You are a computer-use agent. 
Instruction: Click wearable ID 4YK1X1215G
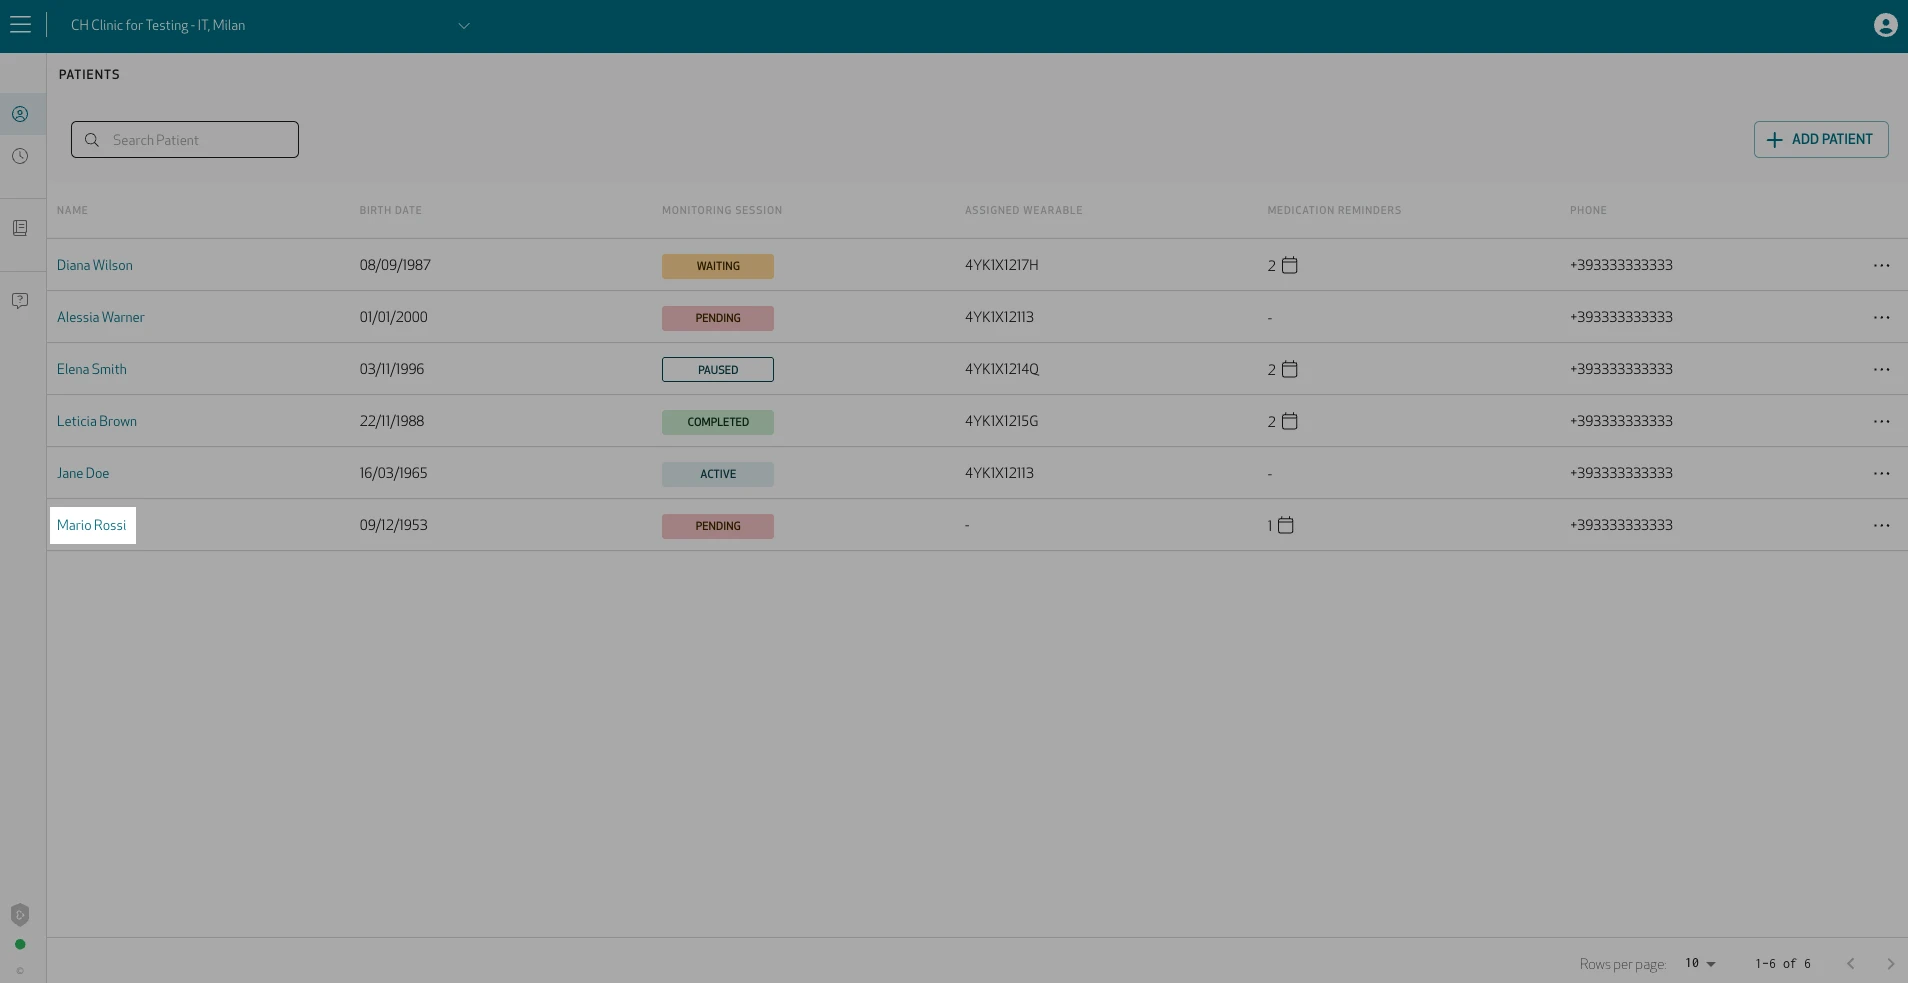[1002, 421]
